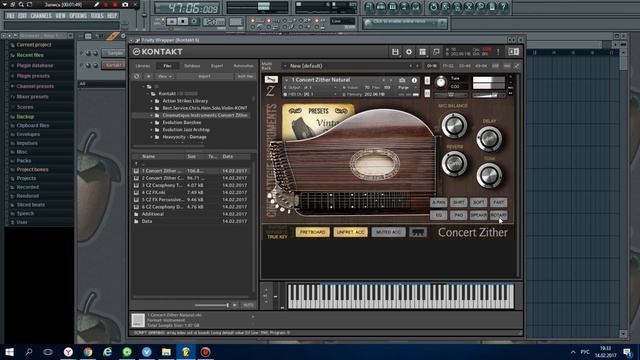Switch to the Expert tab
Screen dimensions: 640x360
(217, 66)
